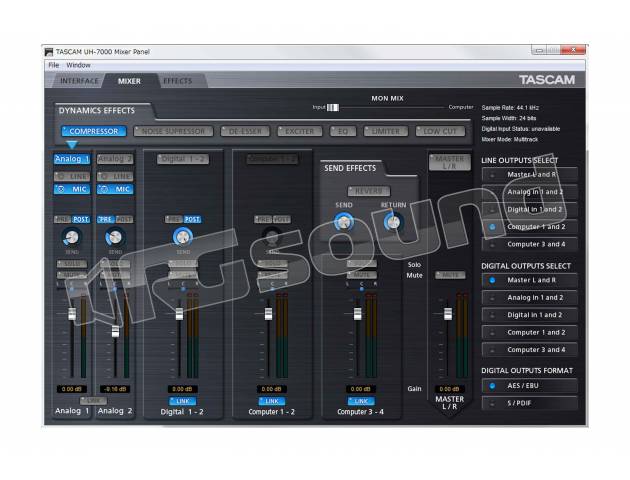
Task: Switch on the LOW CUT filter
Action: (440, 131)
